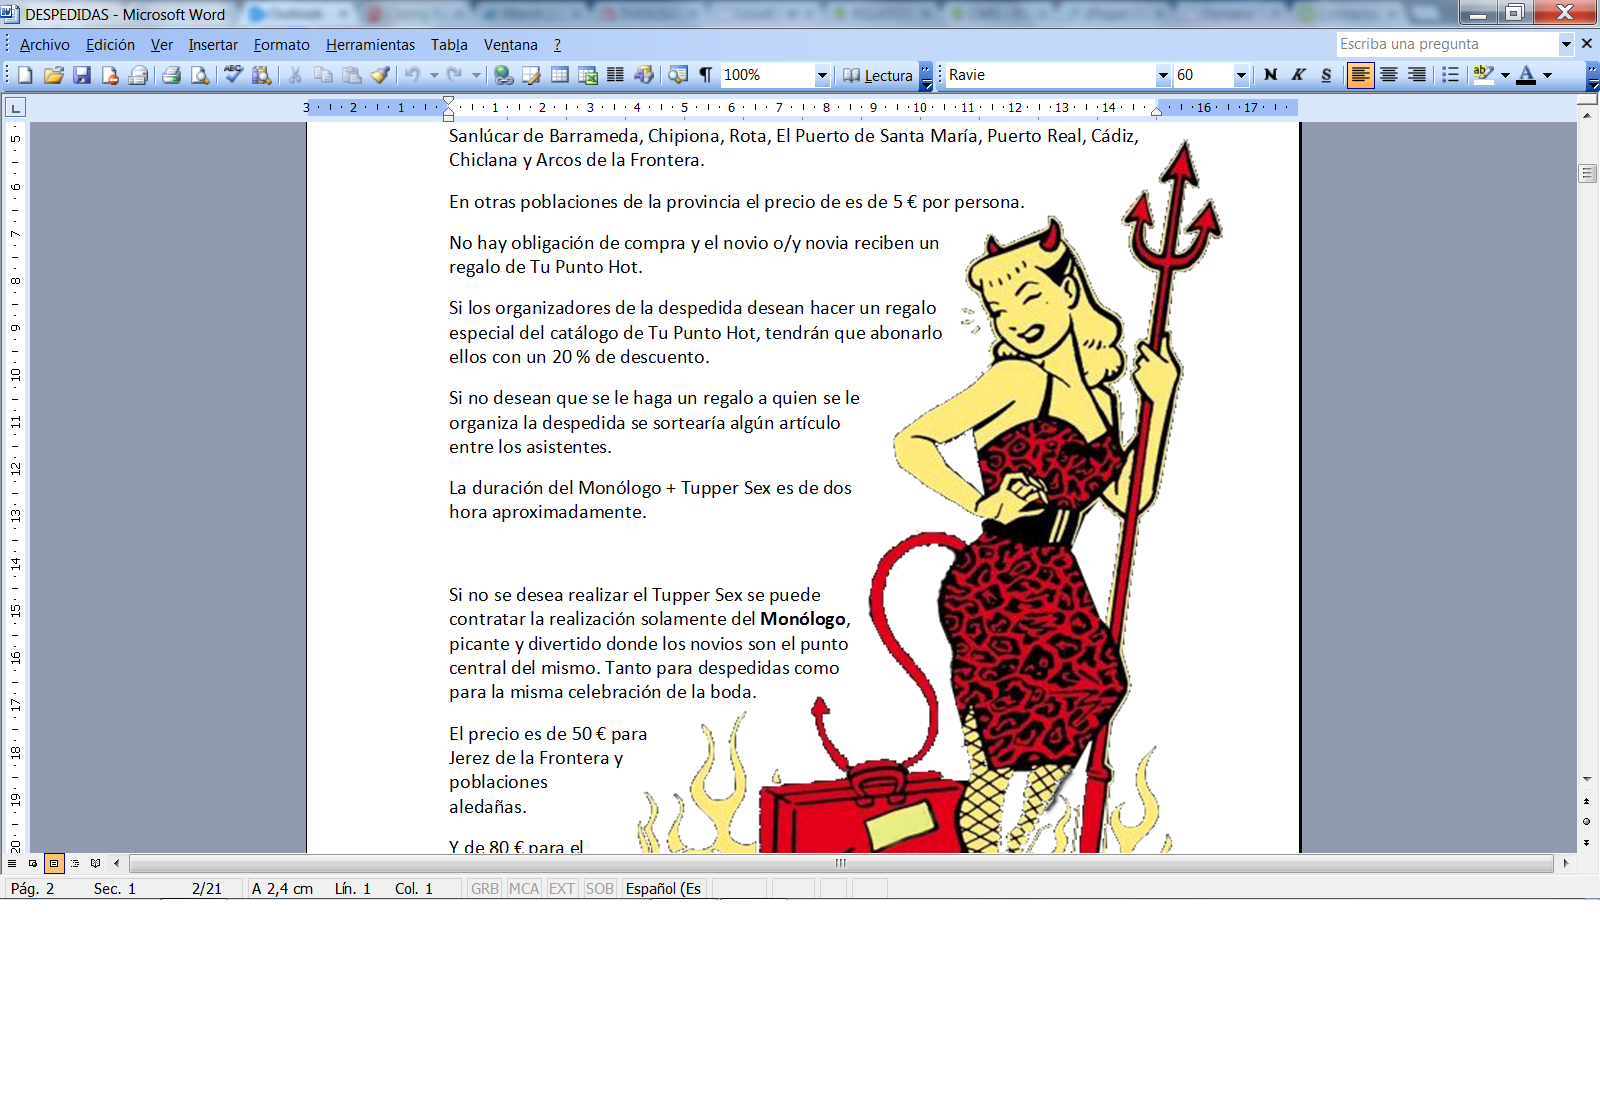Click the Redo arrow icon
1600x1118 pixels.
455,75
